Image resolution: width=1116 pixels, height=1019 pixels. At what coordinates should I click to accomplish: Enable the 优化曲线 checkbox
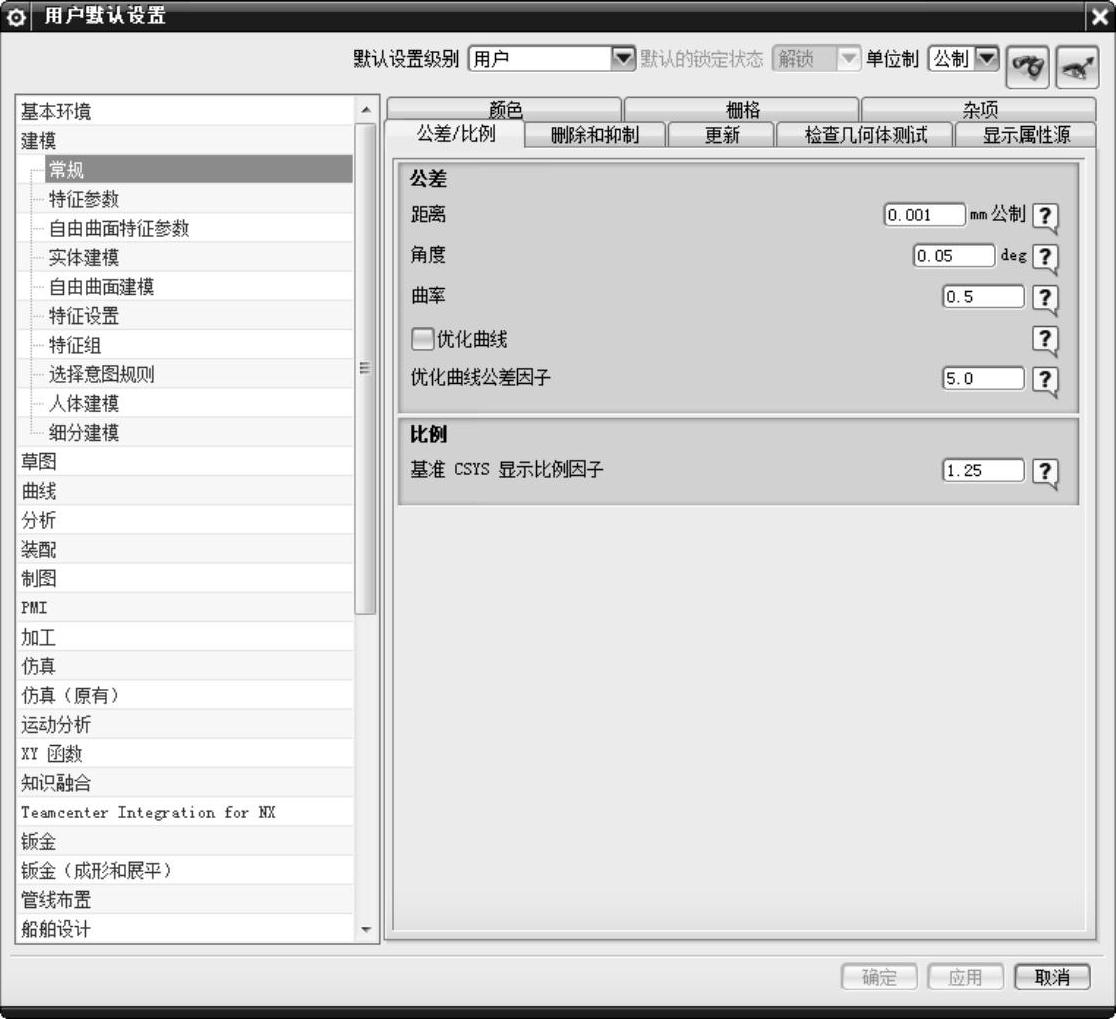422,339
